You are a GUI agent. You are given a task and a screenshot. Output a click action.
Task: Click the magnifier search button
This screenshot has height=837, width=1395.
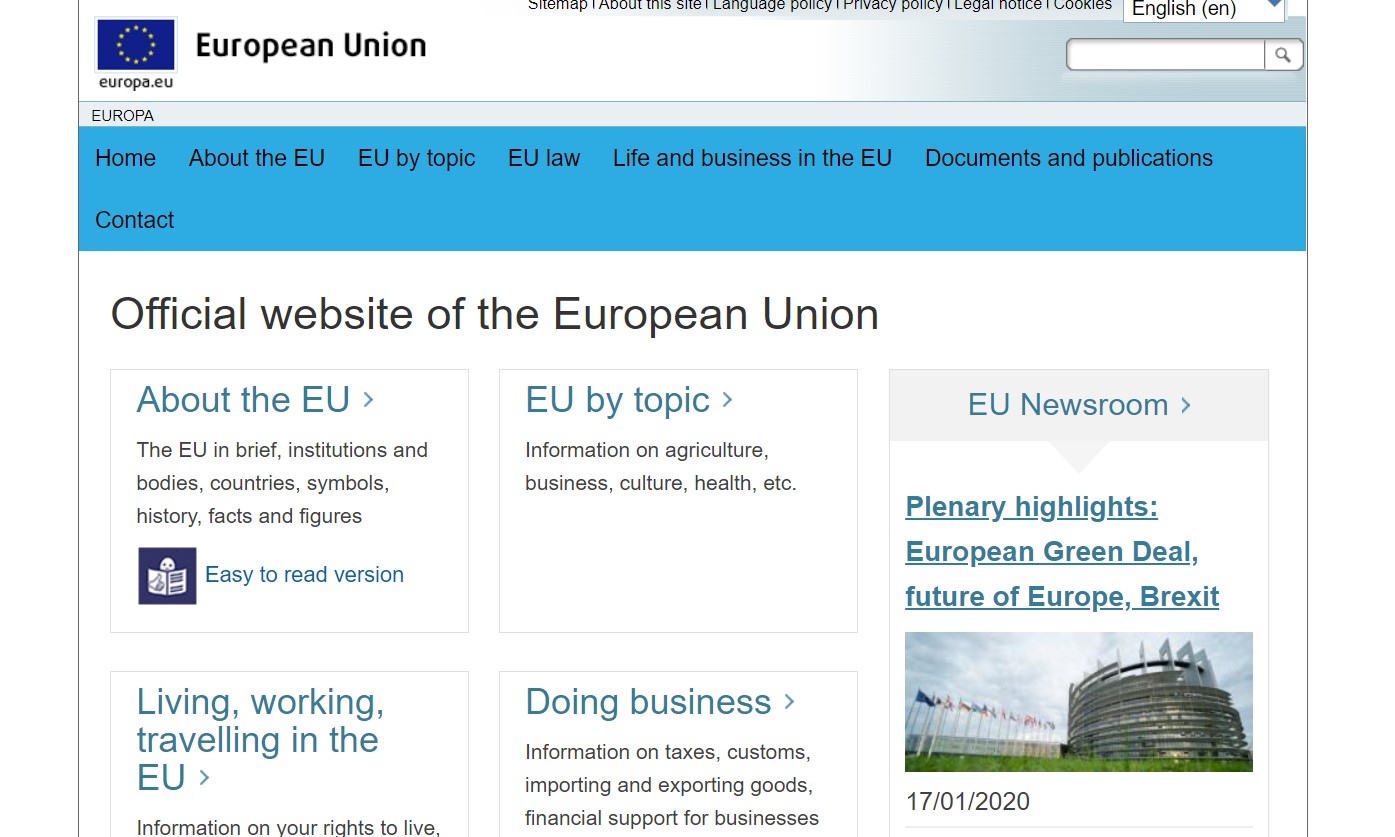point(1283,55)
